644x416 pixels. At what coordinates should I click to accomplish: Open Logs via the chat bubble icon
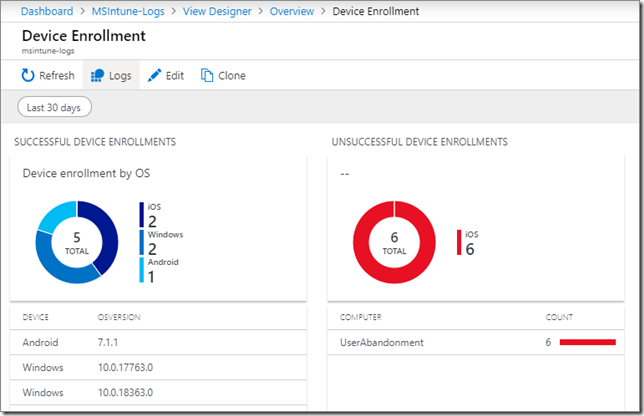coord(98,76)
